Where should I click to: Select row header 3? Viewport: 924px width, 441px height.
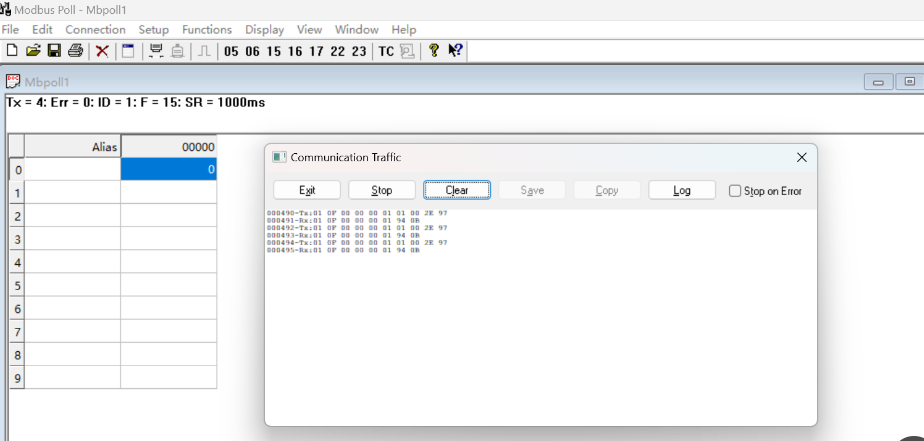click(17, 239)
